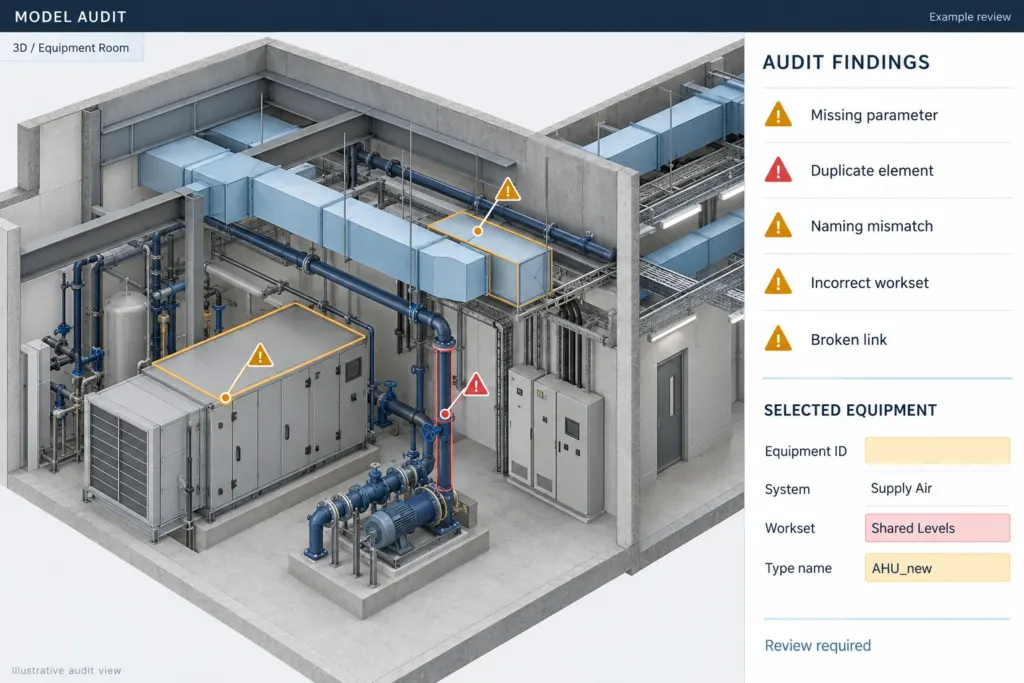Select the Incorrect workset finding
Viewport: 1024px width, 683px height.
(888, 283)
